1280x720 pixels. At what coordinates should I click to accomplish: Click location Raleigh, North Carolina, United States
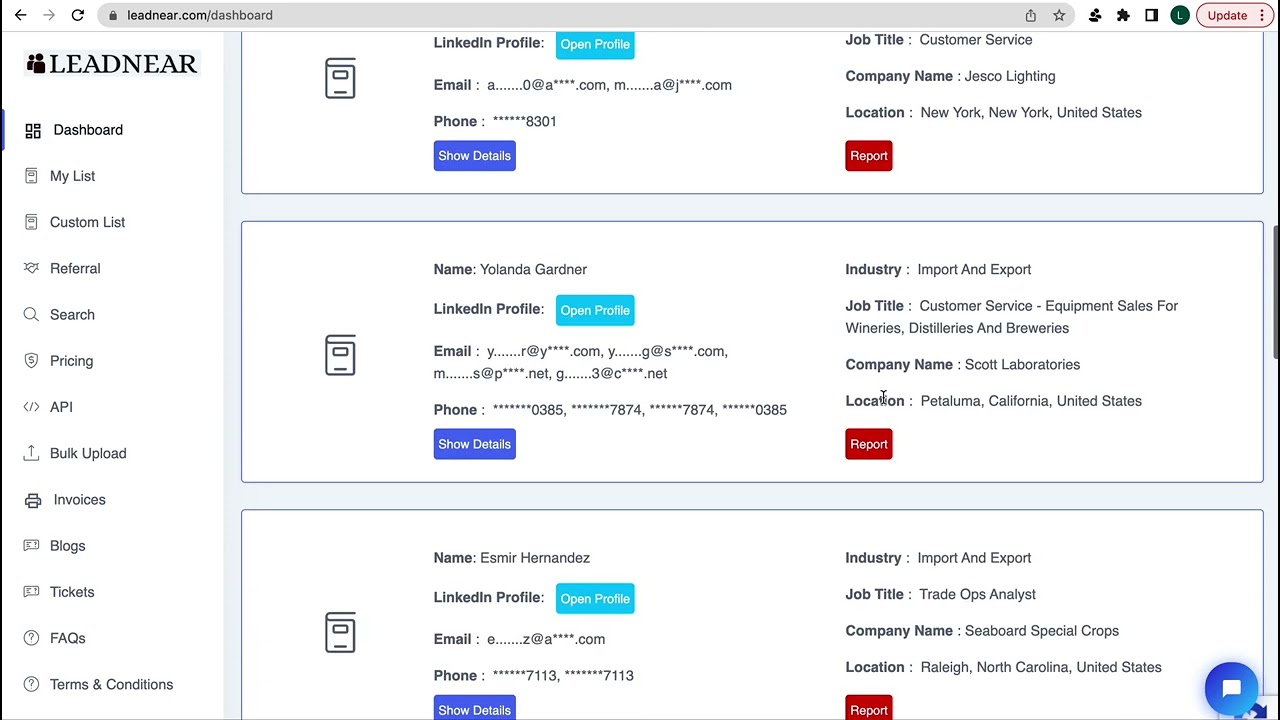tap(1040, 667)
